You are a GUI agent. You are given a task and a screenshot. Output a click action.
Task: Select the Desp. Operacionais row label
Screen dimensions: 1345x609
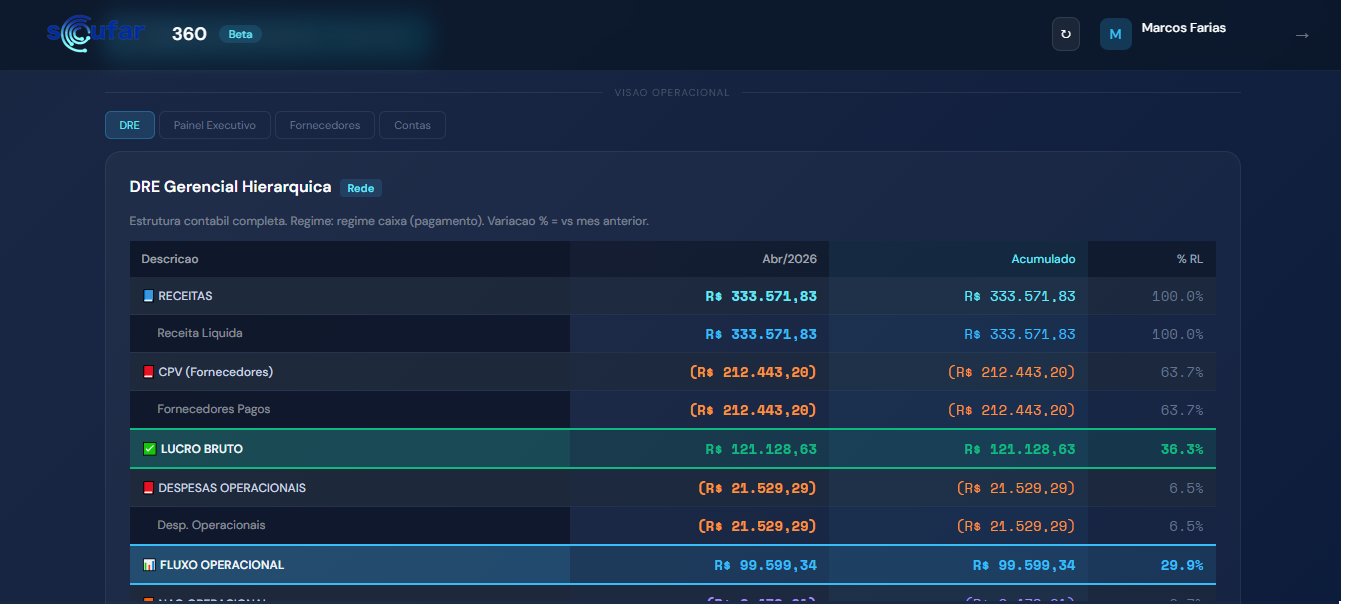(x=211, y=525)
